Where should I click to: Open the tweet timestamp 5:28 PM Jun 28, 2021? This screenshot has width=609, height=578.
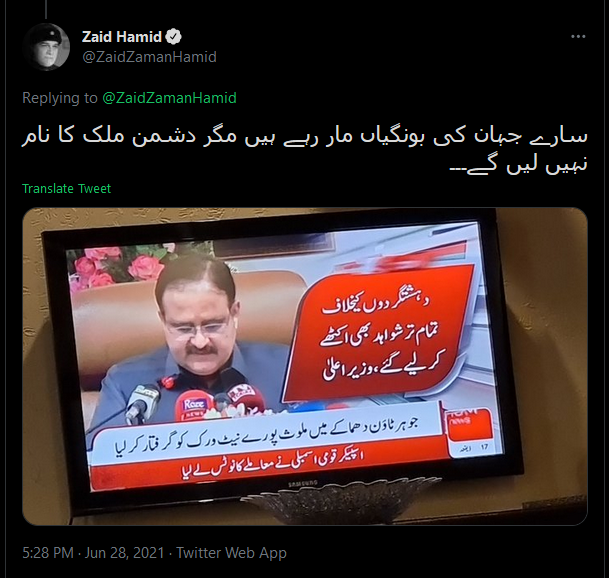(93, 553)
